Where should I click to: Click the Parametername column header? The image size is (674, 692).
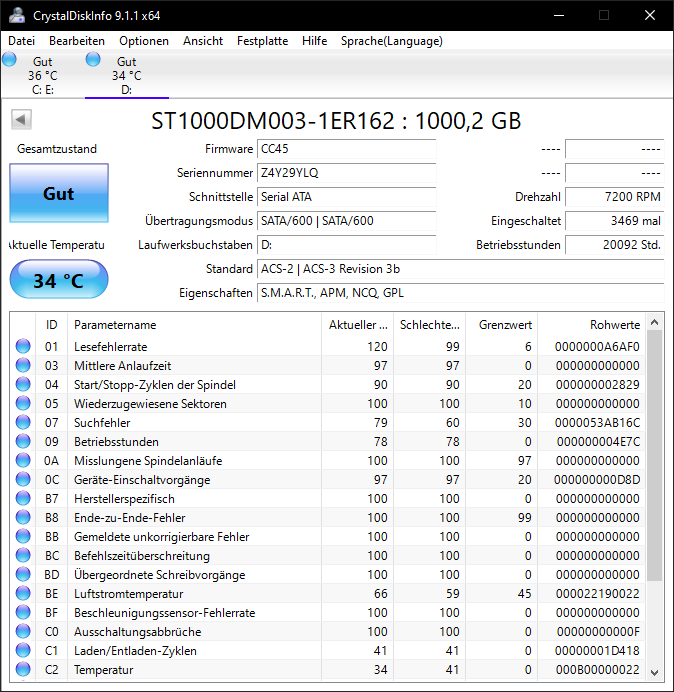pos(194,325)
